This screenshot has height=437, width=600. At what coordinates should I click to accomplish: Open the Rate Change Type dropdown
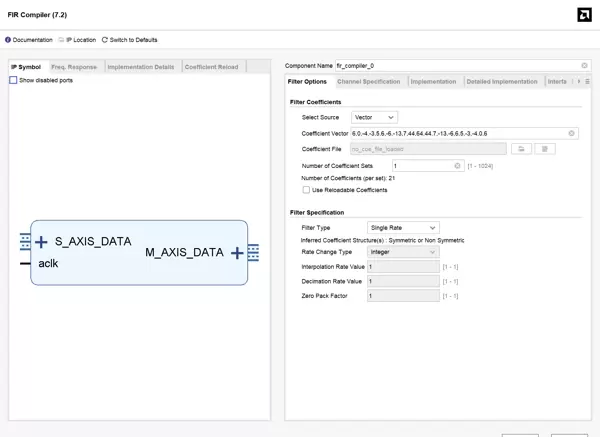[403, 252]
